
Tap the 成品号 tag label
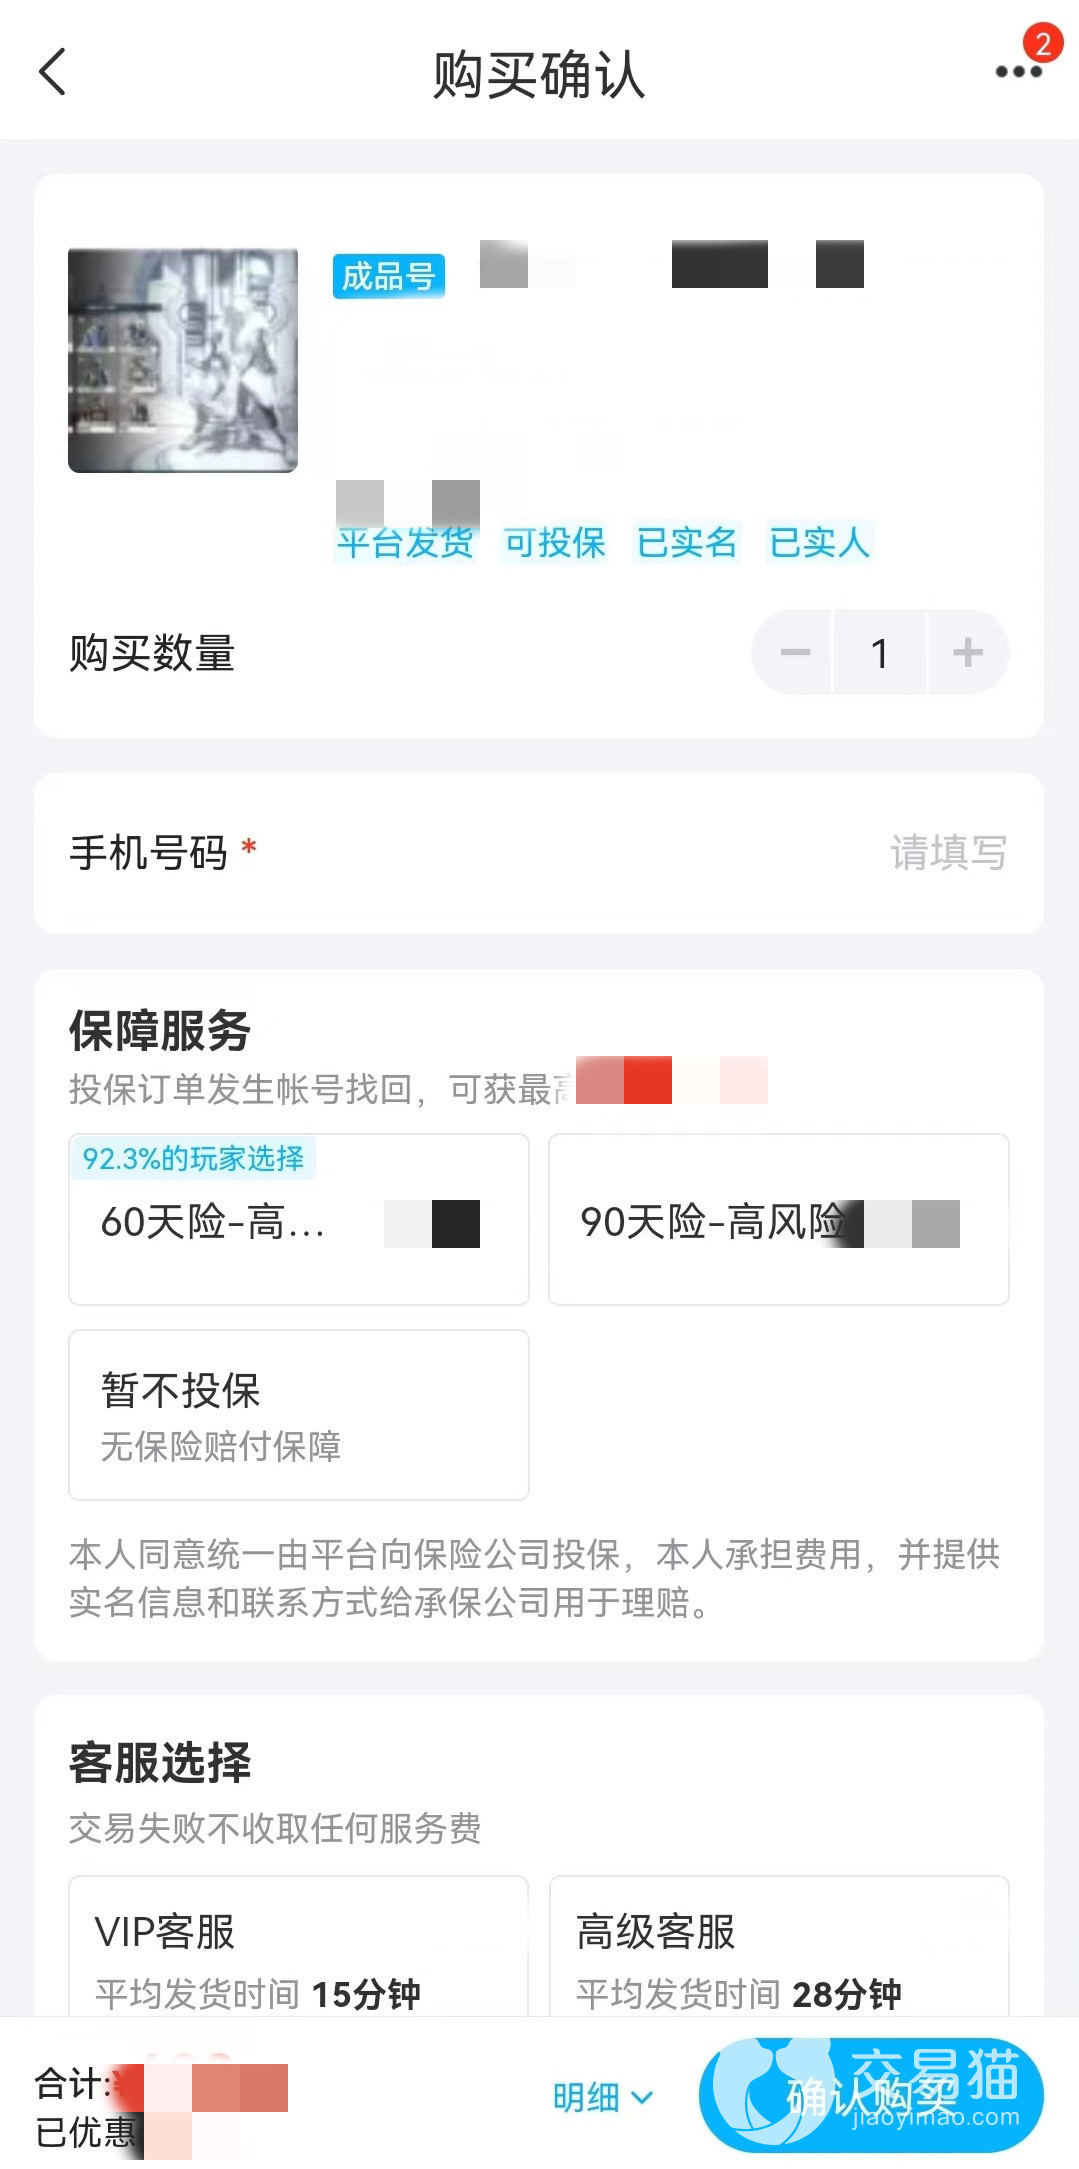tap(388, 276)
